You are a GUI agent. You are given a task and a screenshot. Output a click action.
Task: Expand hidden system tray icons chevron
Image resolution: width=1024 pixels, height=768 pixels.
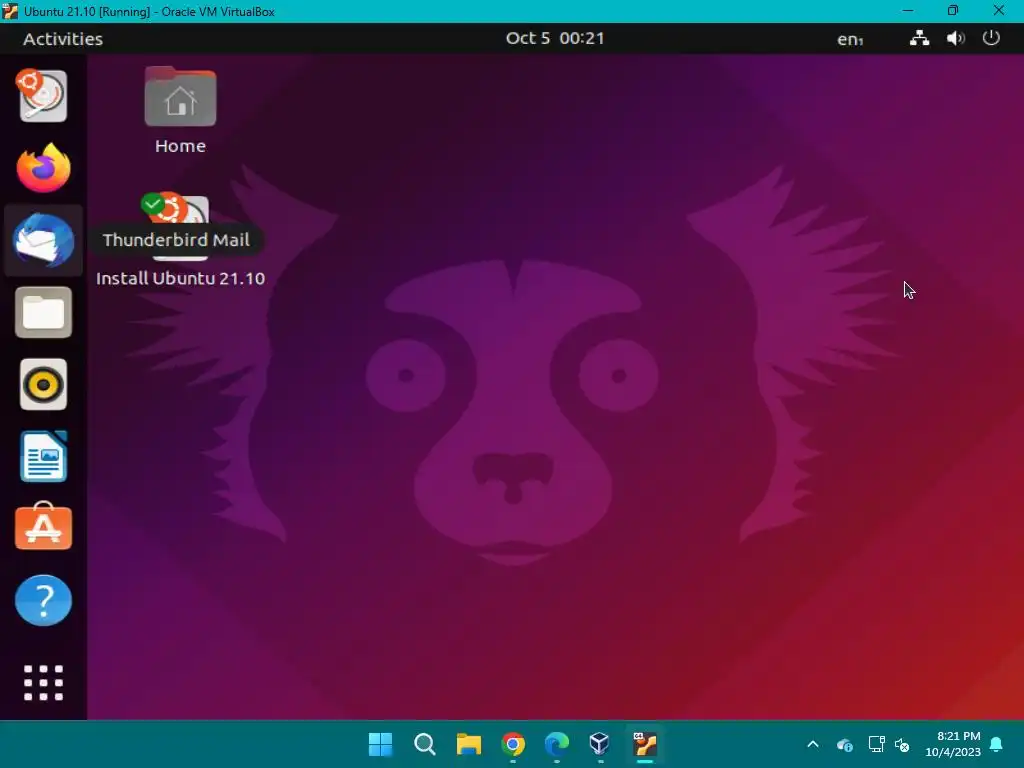point(813,744)
